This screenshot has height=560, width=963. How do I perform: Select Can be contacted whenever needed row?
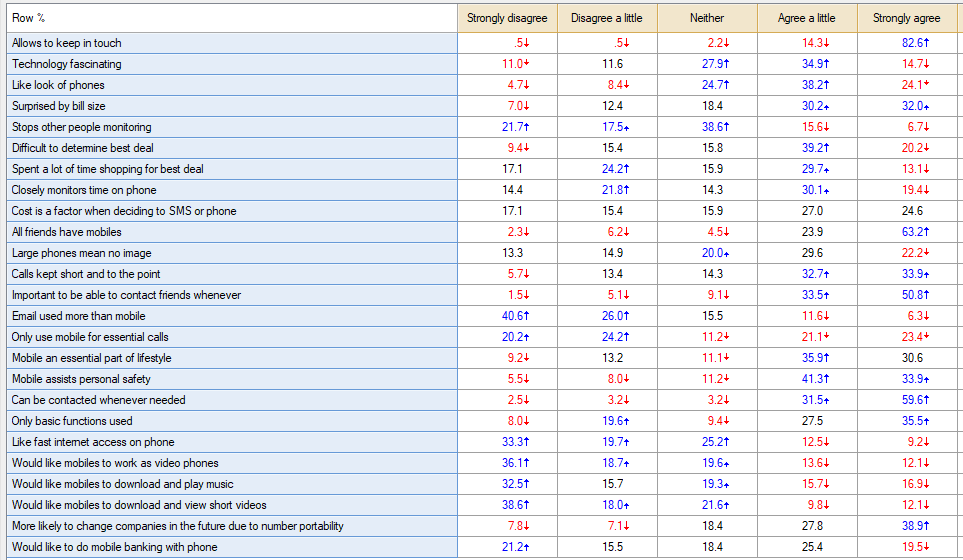232,400
